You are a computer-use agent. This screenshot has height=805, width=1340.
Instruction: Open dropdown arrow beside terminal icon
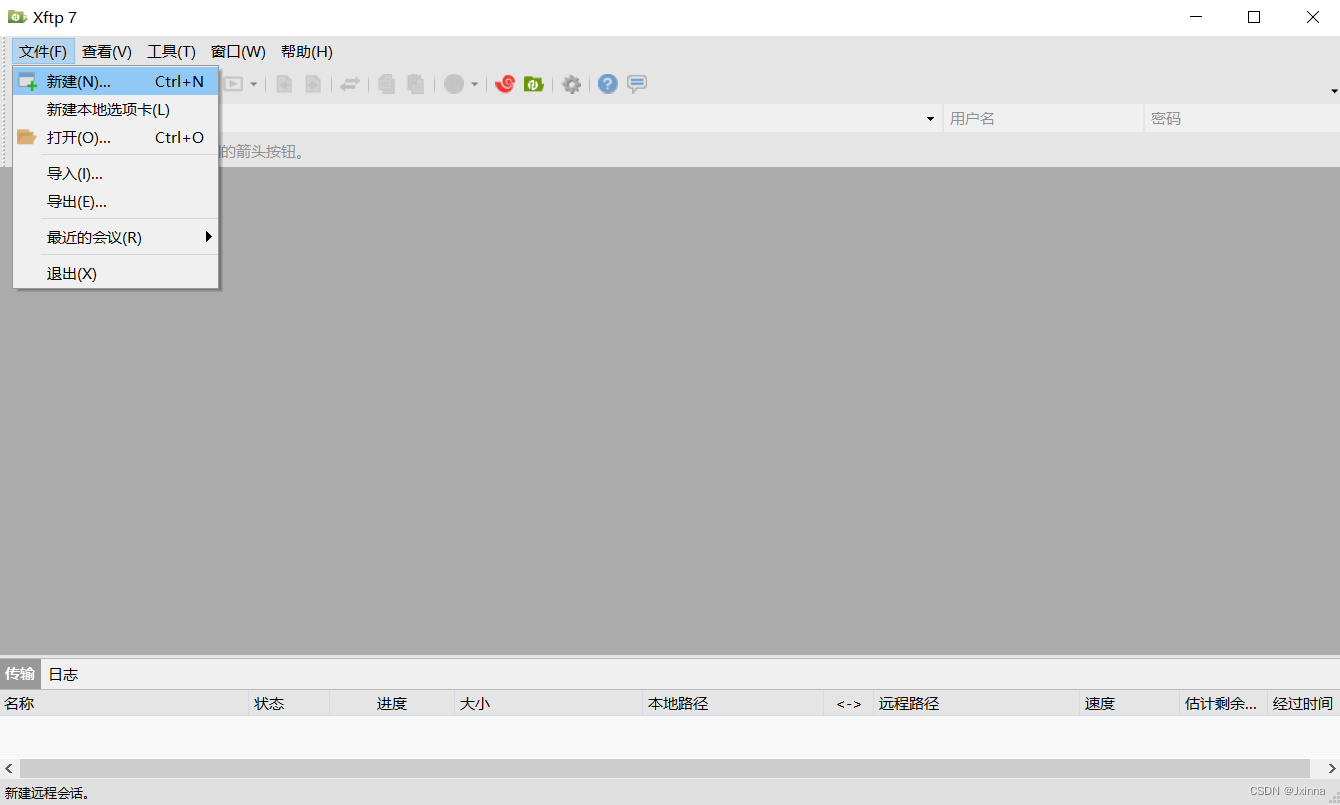pos(254,84)
